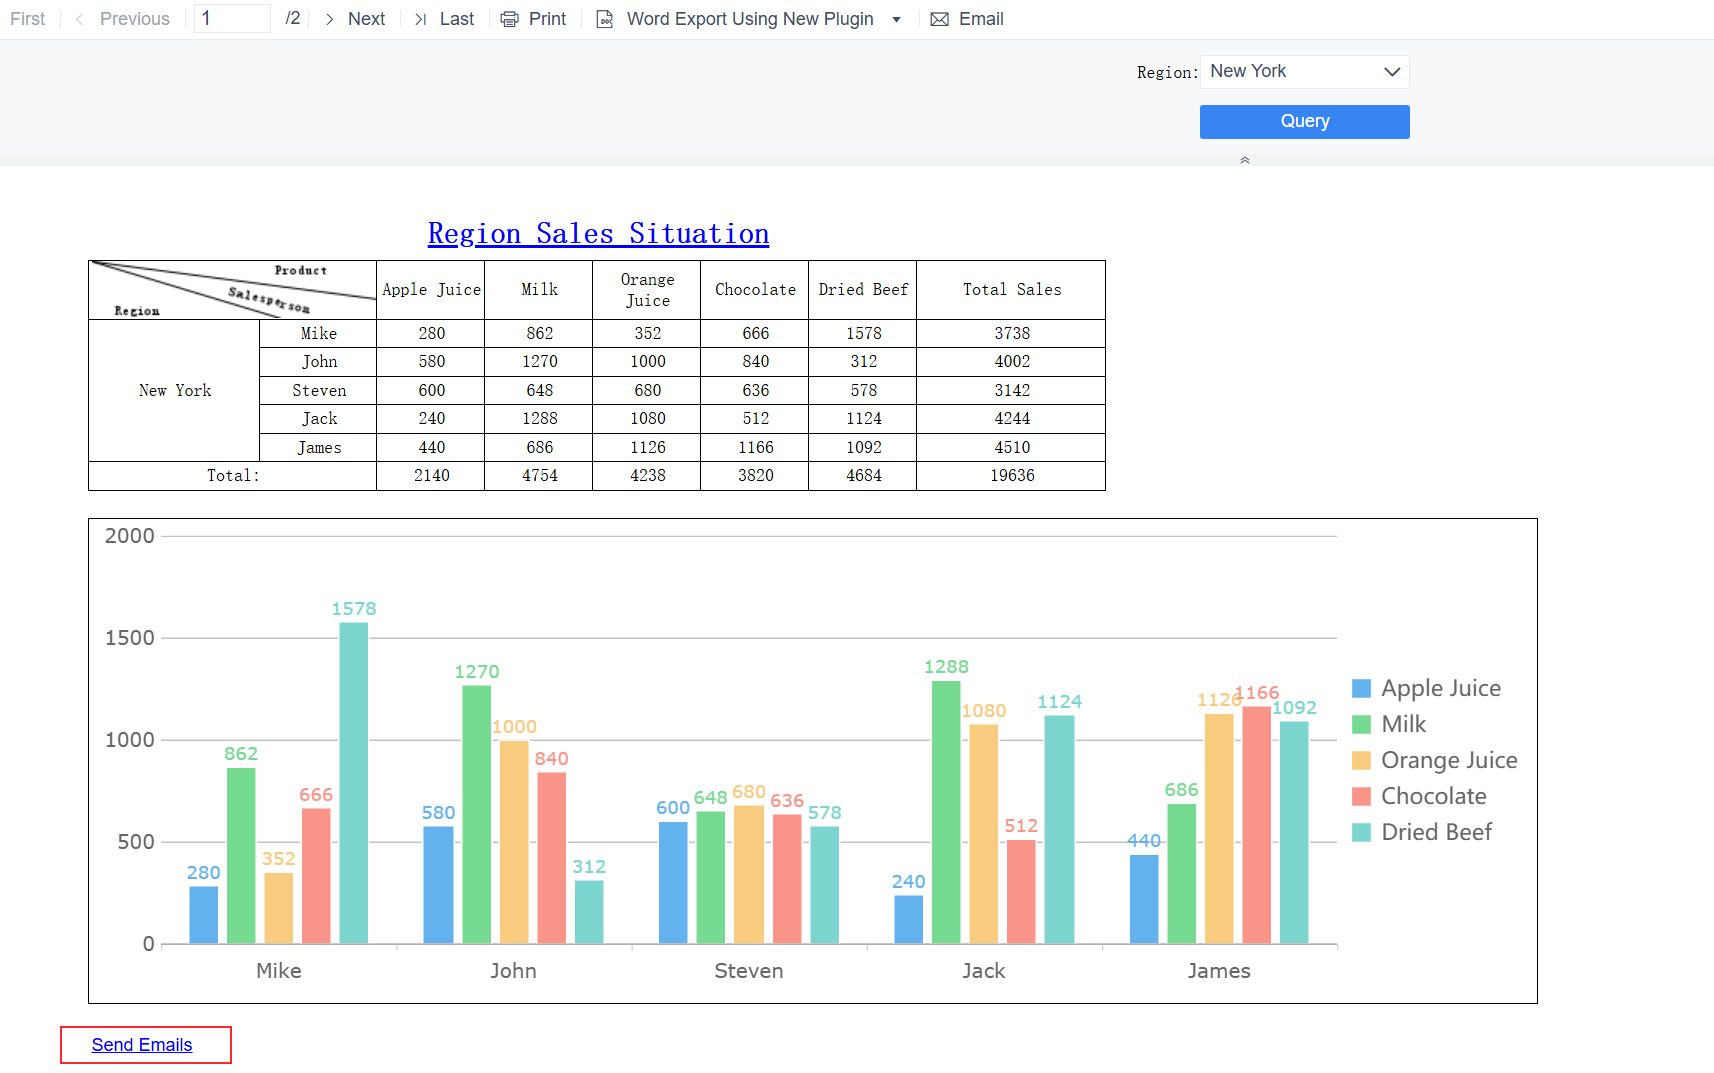Image resolution: width=1714 pixels, height=1073 pixels.
Task: Click the blue Query button
Action: (1305, 121)
